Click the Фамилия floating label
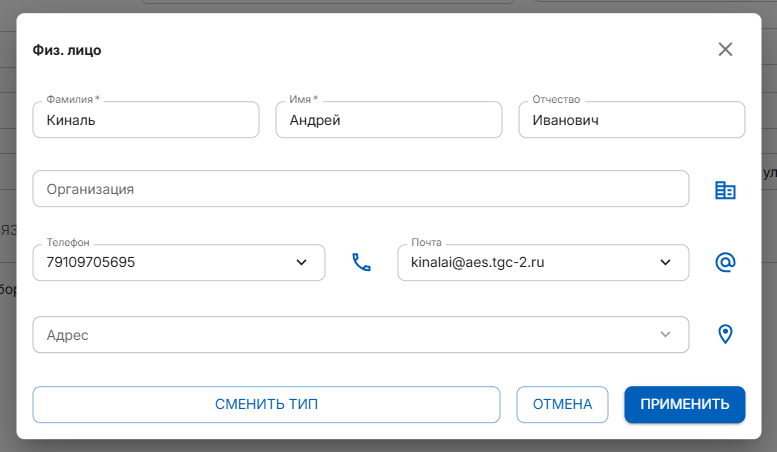 click(x=72, y=100)
